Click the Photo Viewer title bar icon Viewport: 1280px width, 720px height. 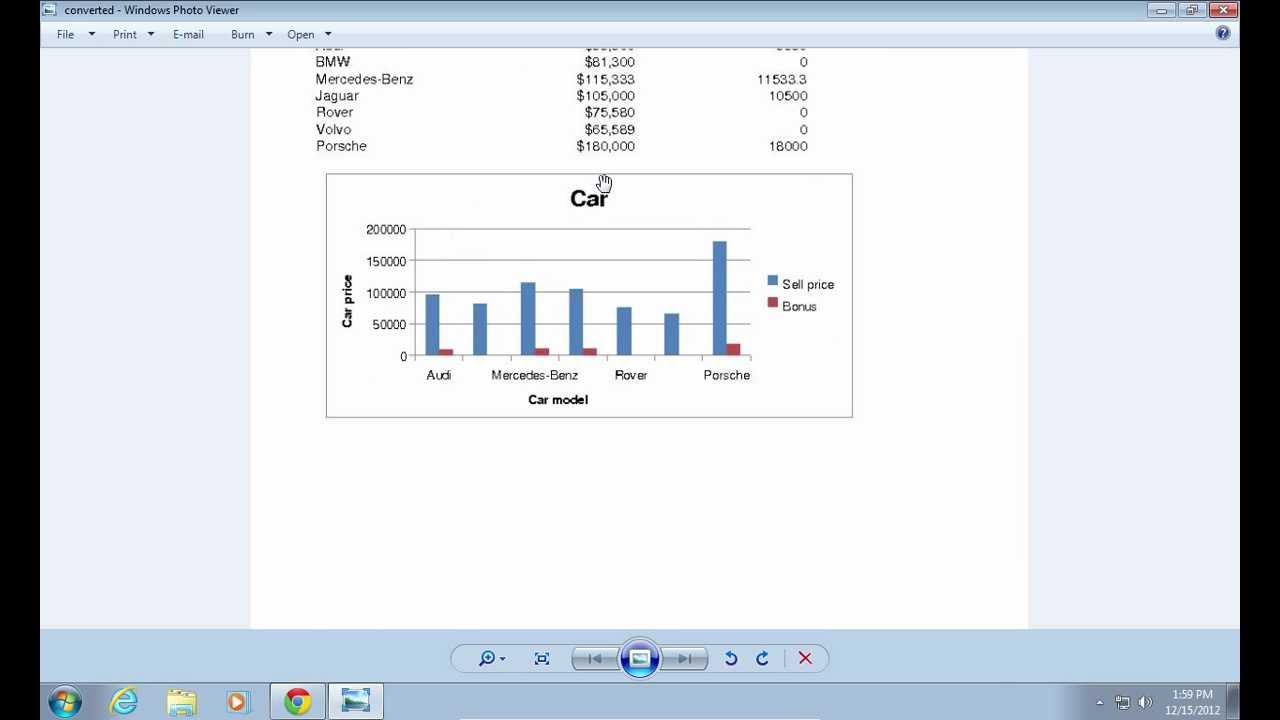pos(49,10)
